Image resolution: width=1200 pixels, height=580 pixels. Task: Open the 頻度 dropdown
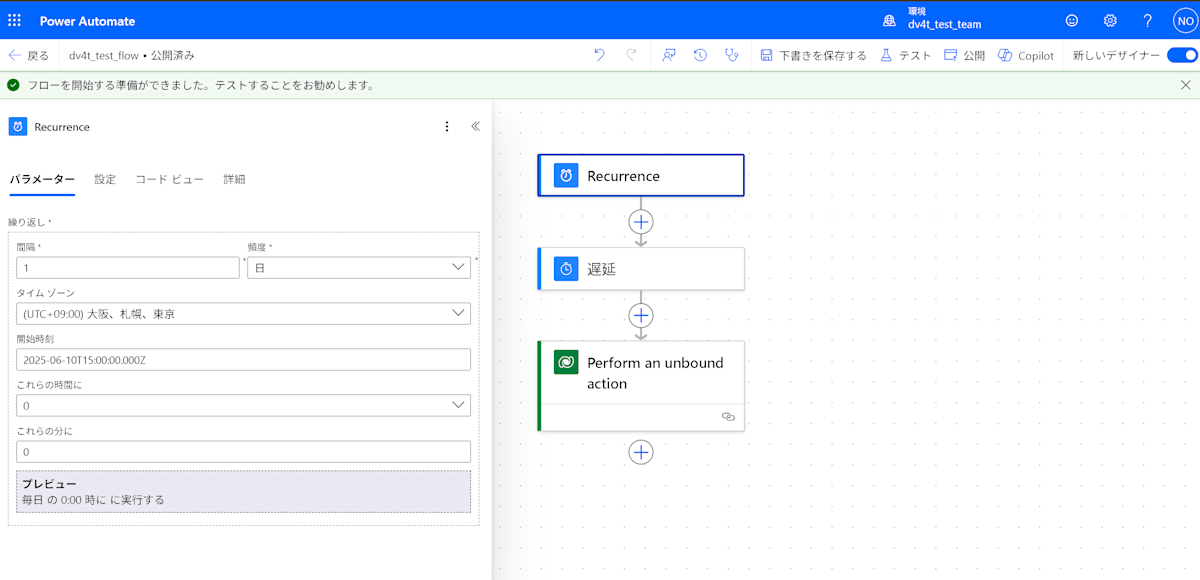(x=359, y=268)
